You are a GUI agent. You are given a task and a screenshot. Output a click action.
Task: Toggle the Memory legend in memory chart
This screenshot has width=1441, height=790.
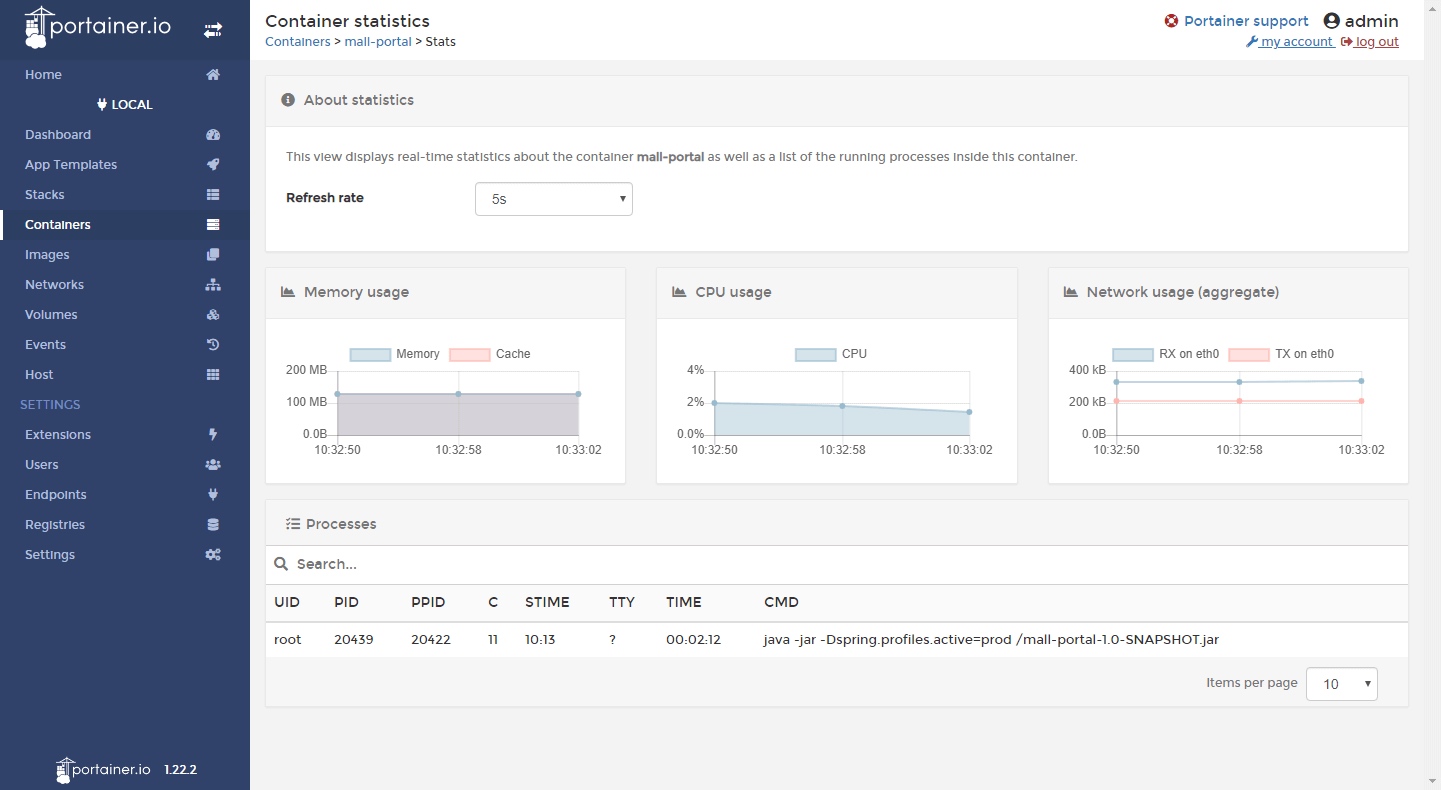point(394,354)
